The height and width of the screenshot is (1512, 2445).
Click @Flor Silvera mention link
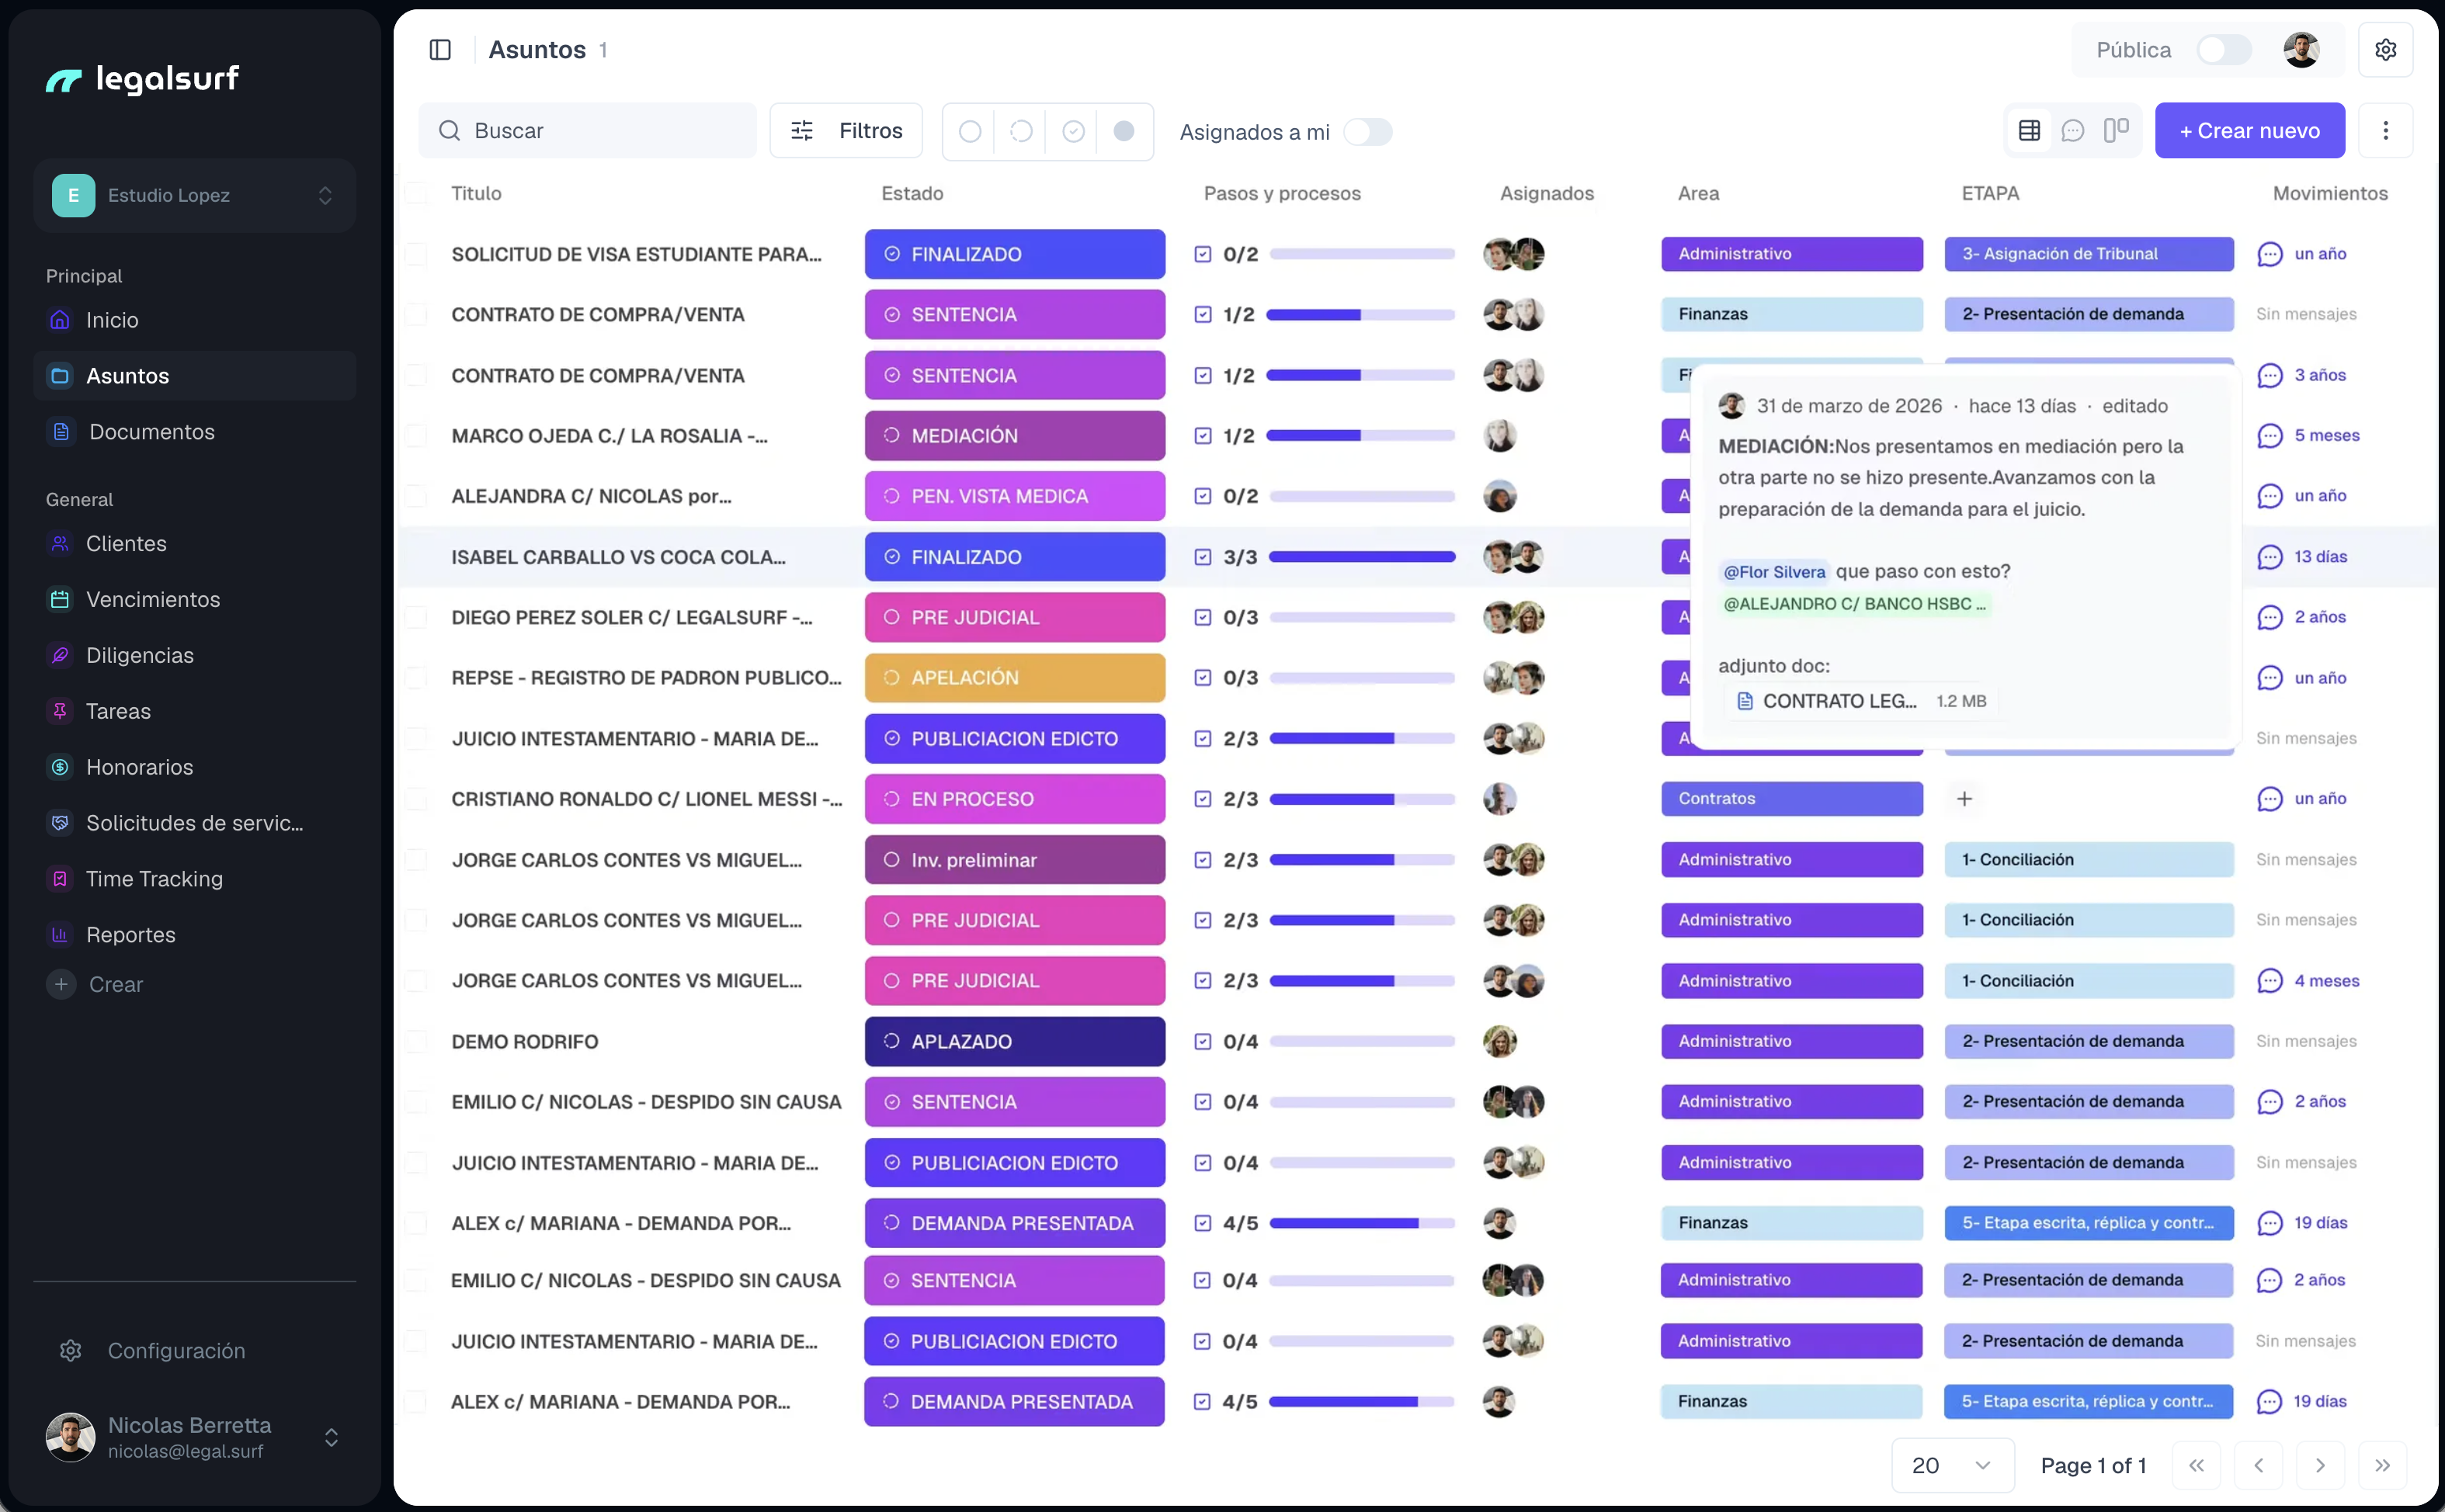pos(1774,572)
